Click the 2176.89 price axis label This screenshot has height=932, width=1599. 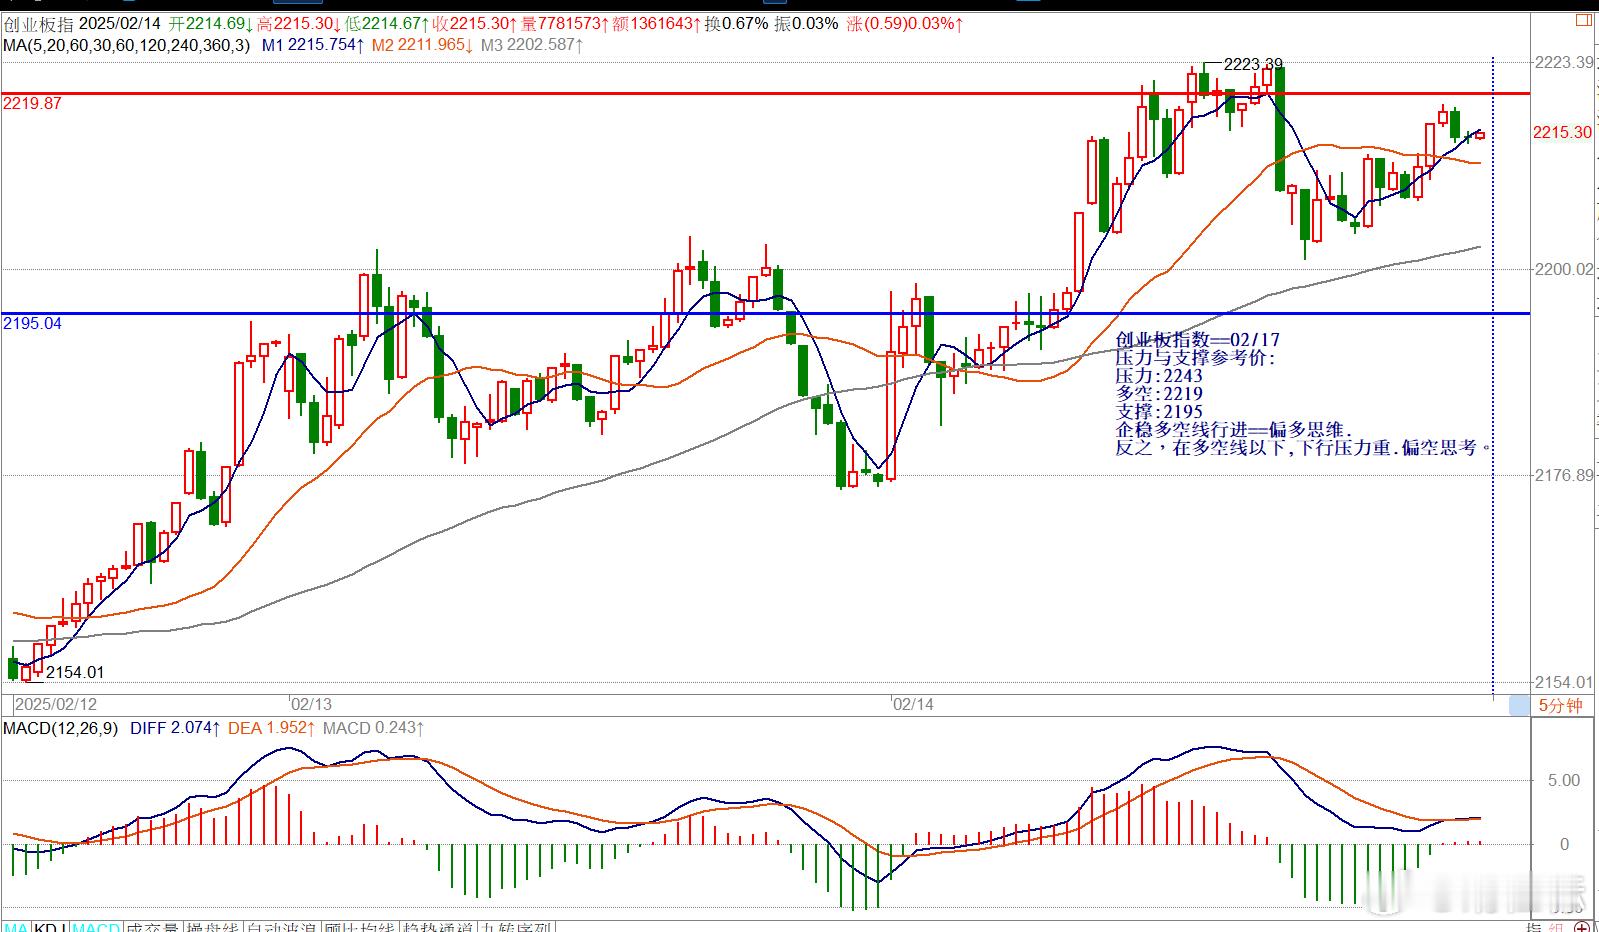[x=1564, y=475]
